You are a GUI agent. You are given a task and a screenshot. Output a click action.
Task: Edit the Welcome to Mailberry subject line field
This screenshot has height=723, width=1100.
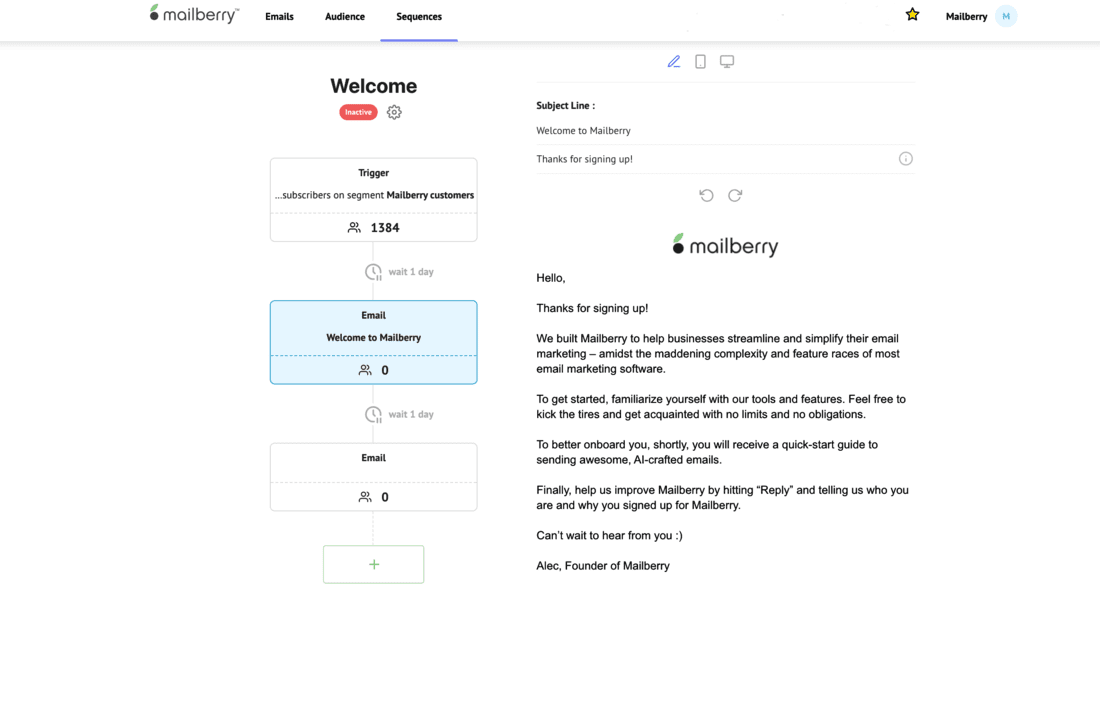[715, 131]
